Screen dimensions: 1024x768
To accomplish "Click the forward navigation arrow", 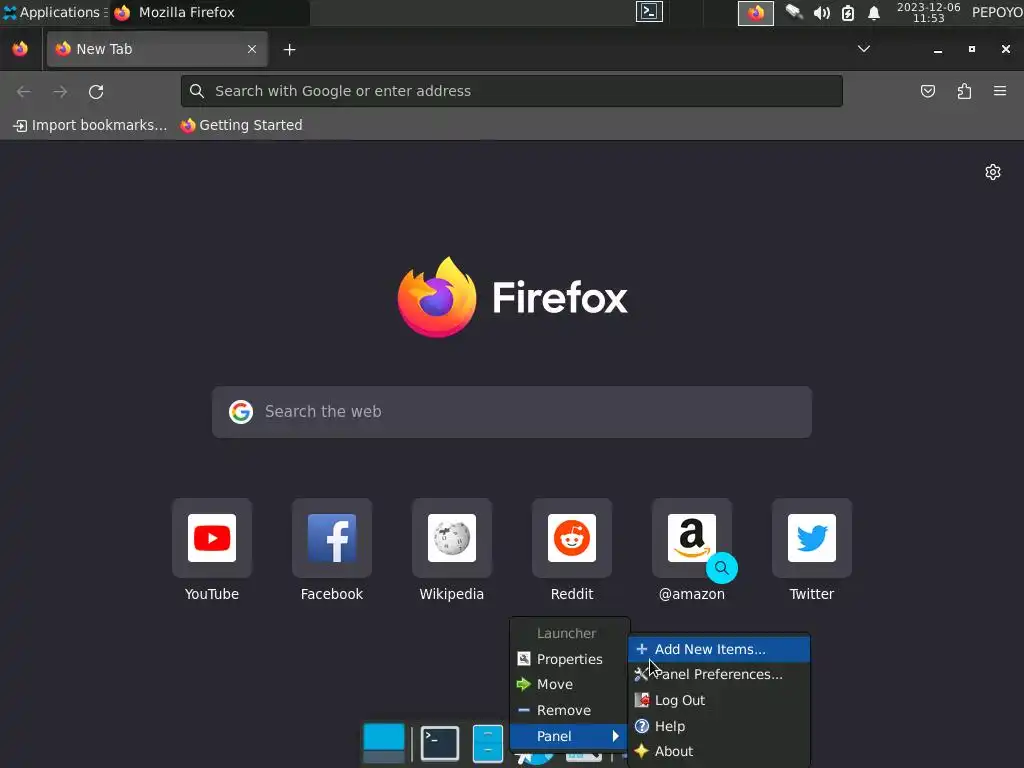I will coord(60,91).
